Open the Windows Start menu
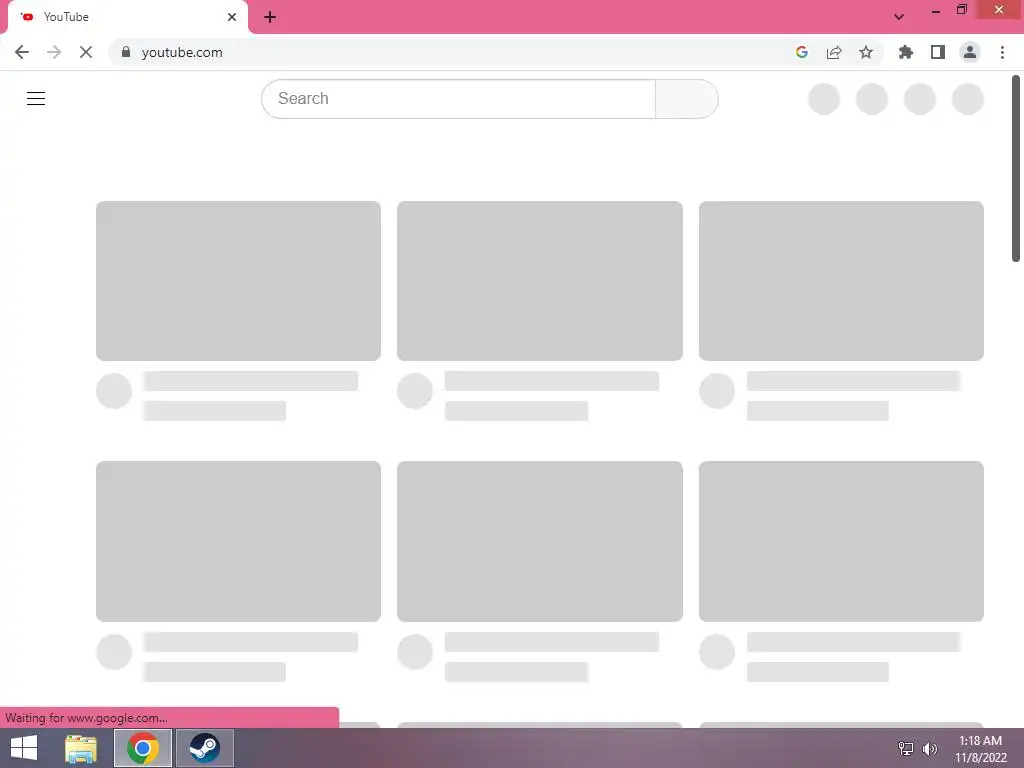This screenshot has width=1024, height=768. click(24, 748)
